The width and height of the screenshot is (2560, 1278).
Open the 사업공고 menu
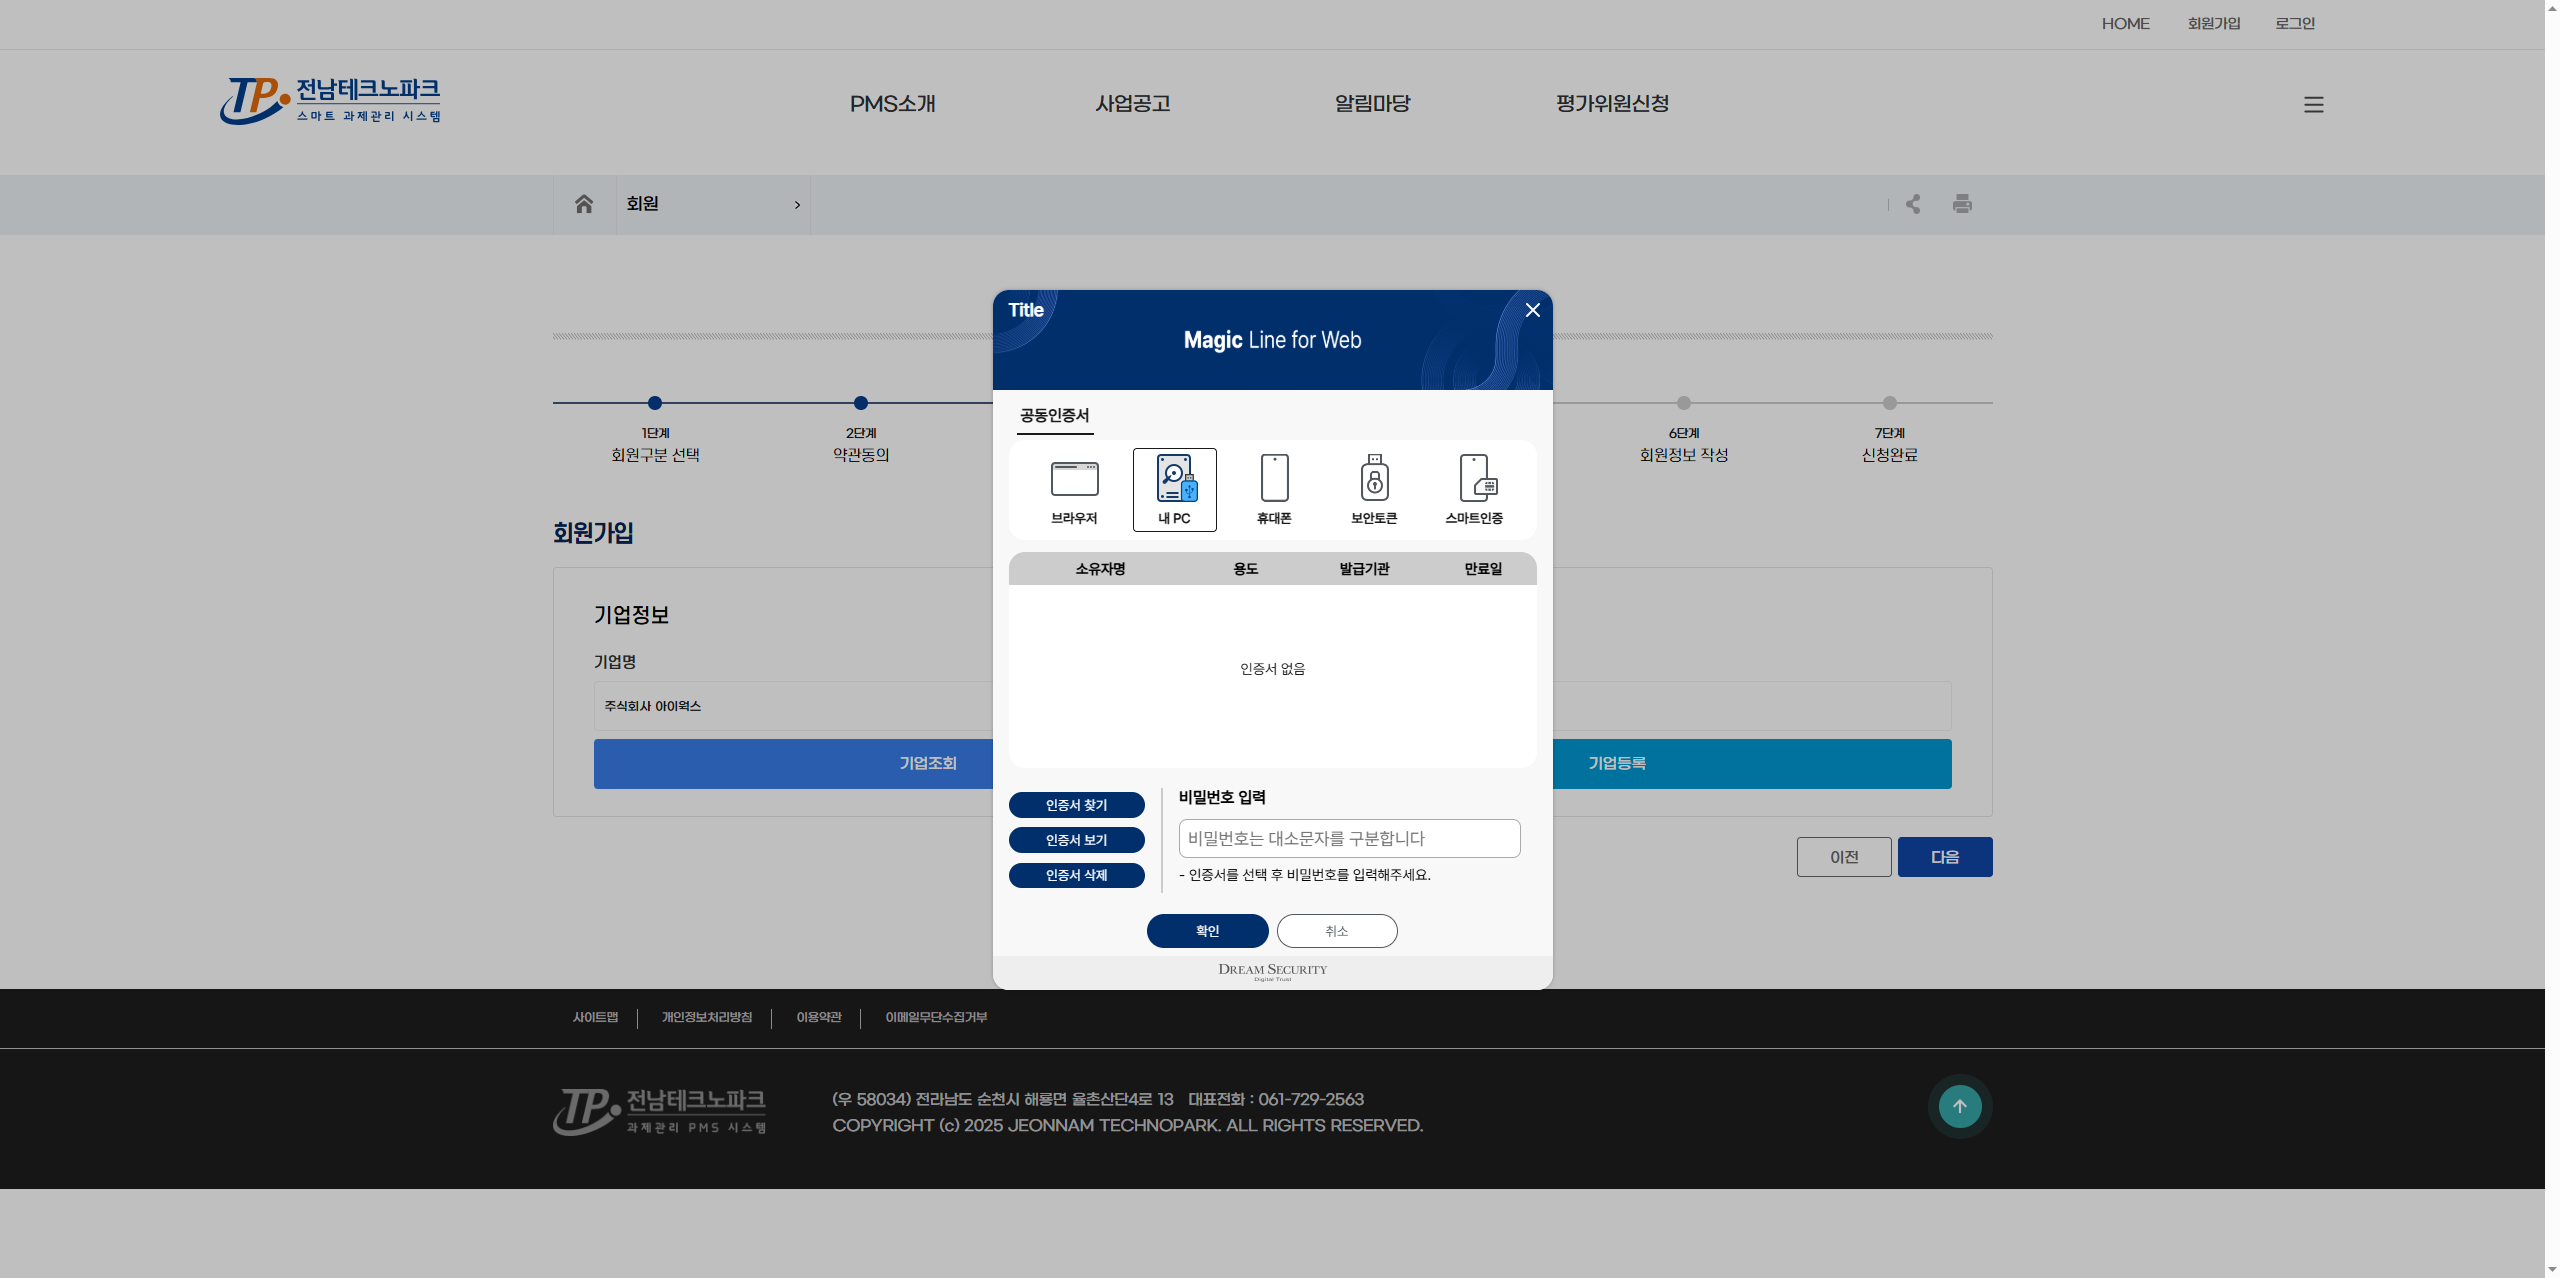click(x=1133, y=104)
